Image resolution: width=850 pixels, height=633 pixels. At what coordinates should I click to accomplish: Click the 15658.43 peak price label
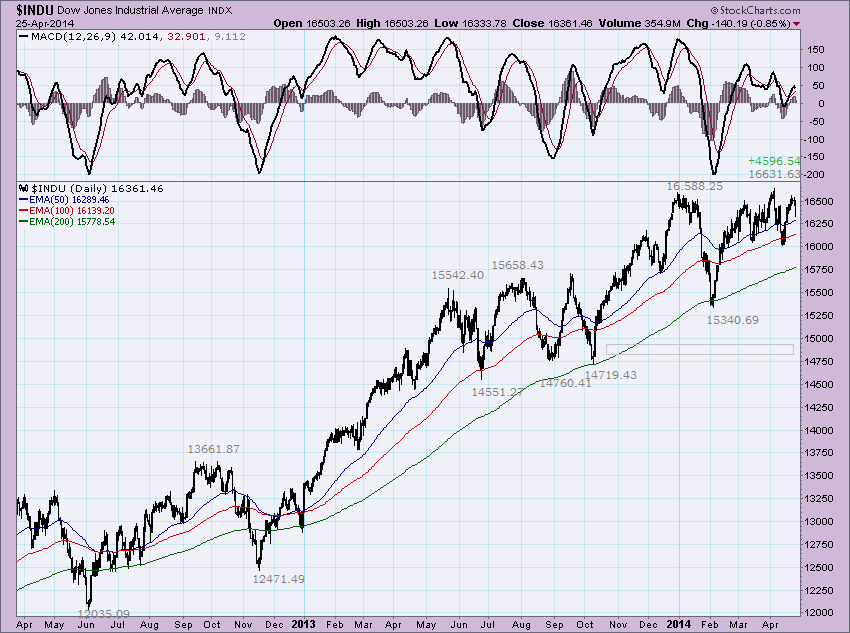(x=518, y=265)
